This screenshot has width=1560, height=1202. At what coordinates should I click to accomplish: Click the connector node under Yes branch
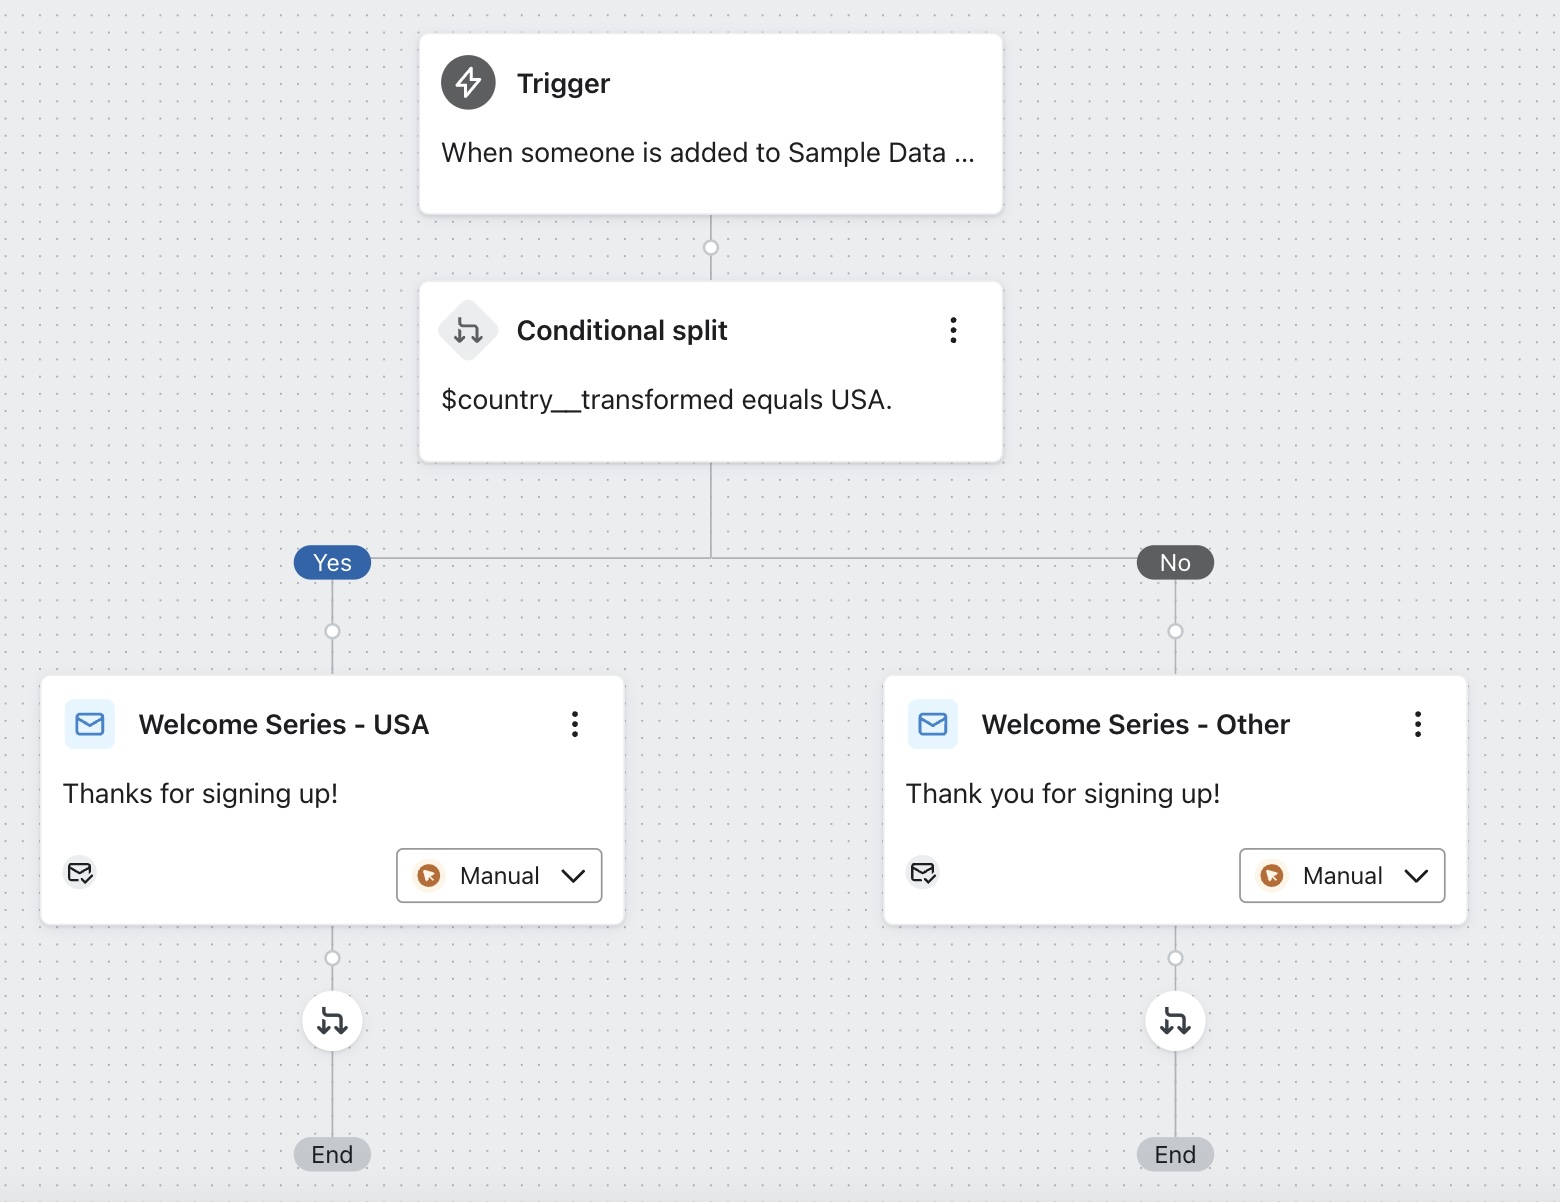332,631
